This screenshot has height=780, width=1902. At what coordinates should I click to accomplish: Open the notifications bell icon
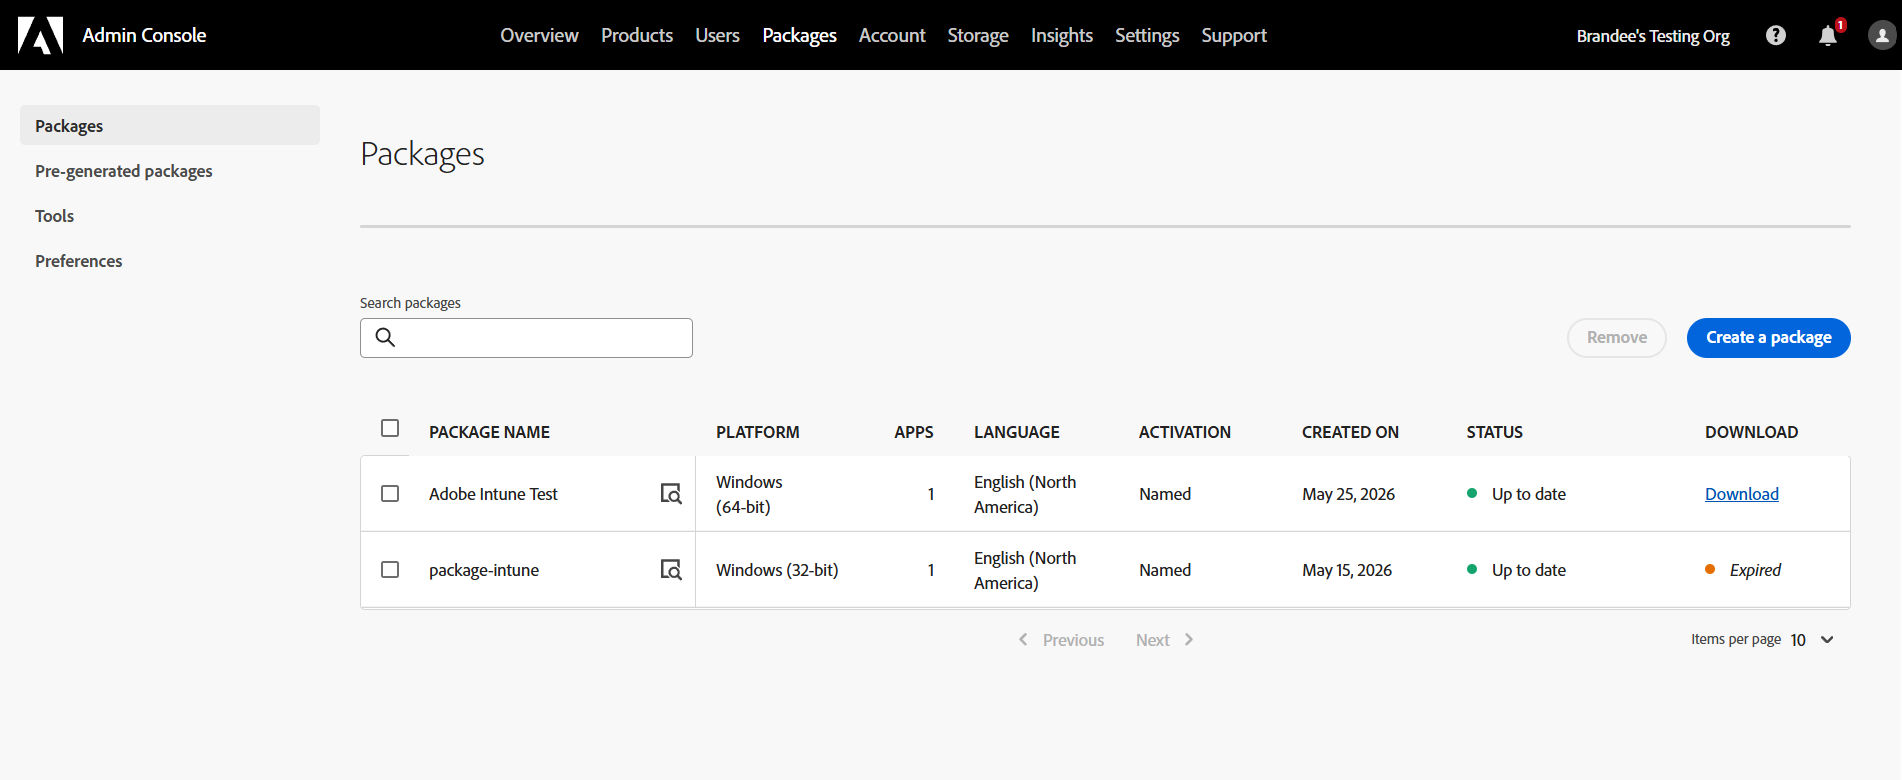click(x=1828, y=35)
